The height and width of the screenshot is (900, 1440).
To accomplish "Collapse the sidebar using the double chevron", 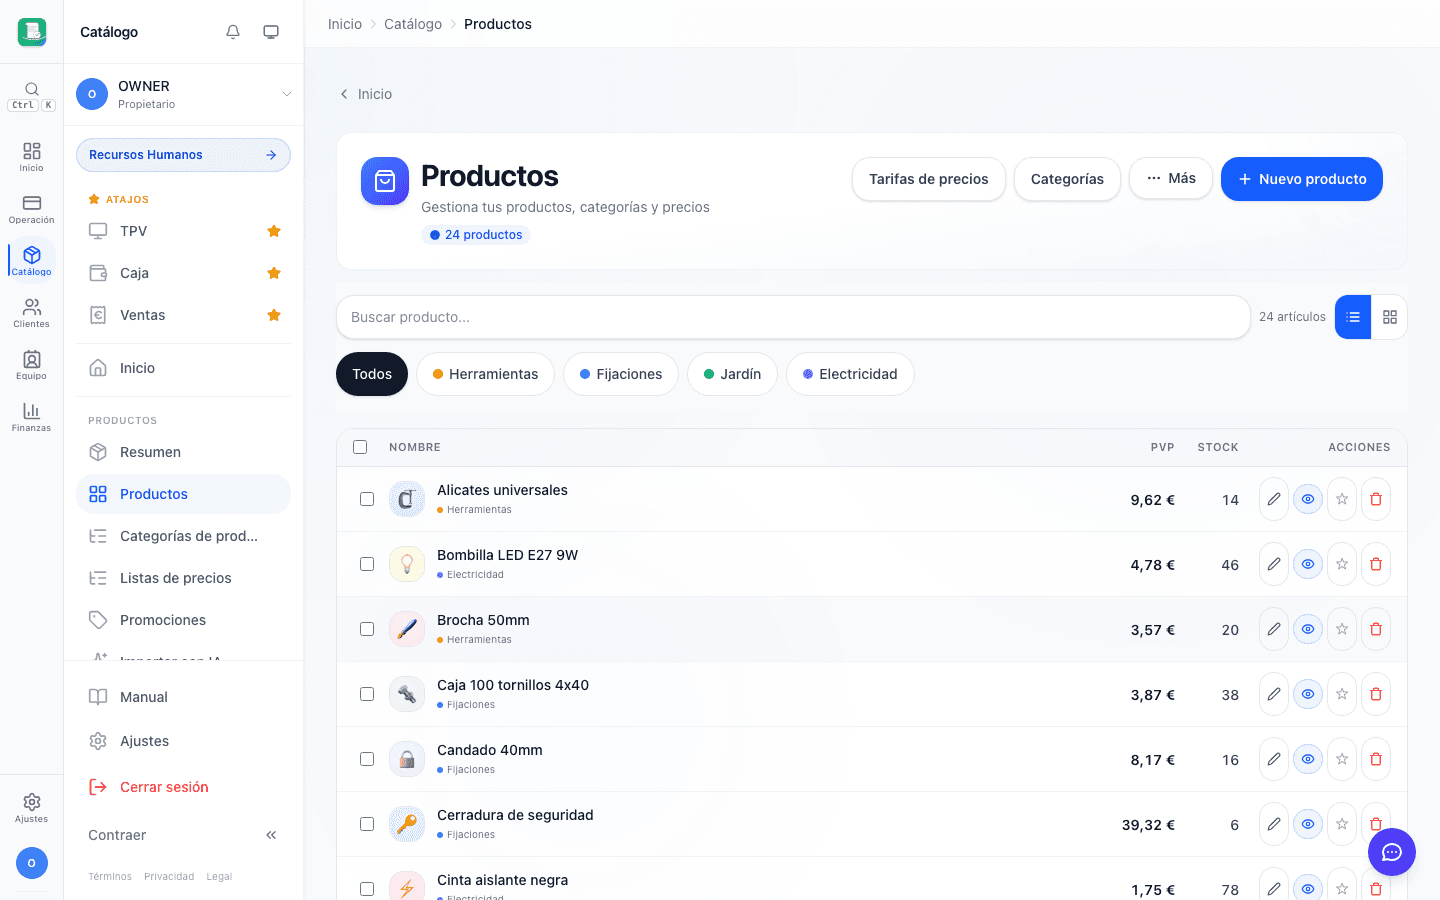I will [x=271, y=835].
